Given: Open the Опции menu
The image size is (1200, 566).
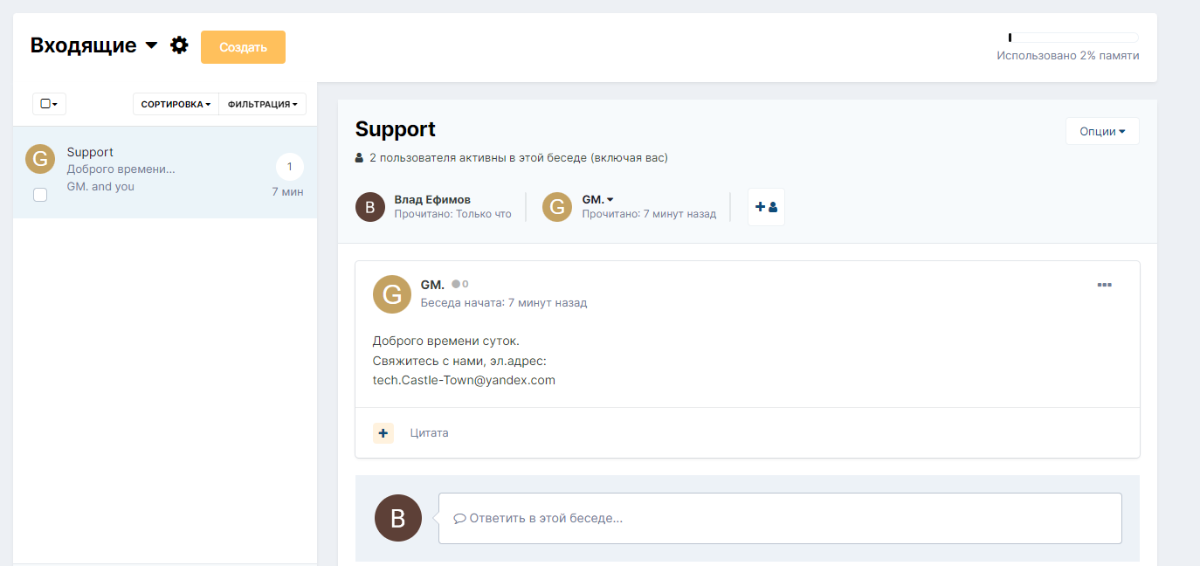Looking at the screenshot, I should click(x=1102, y=131).
